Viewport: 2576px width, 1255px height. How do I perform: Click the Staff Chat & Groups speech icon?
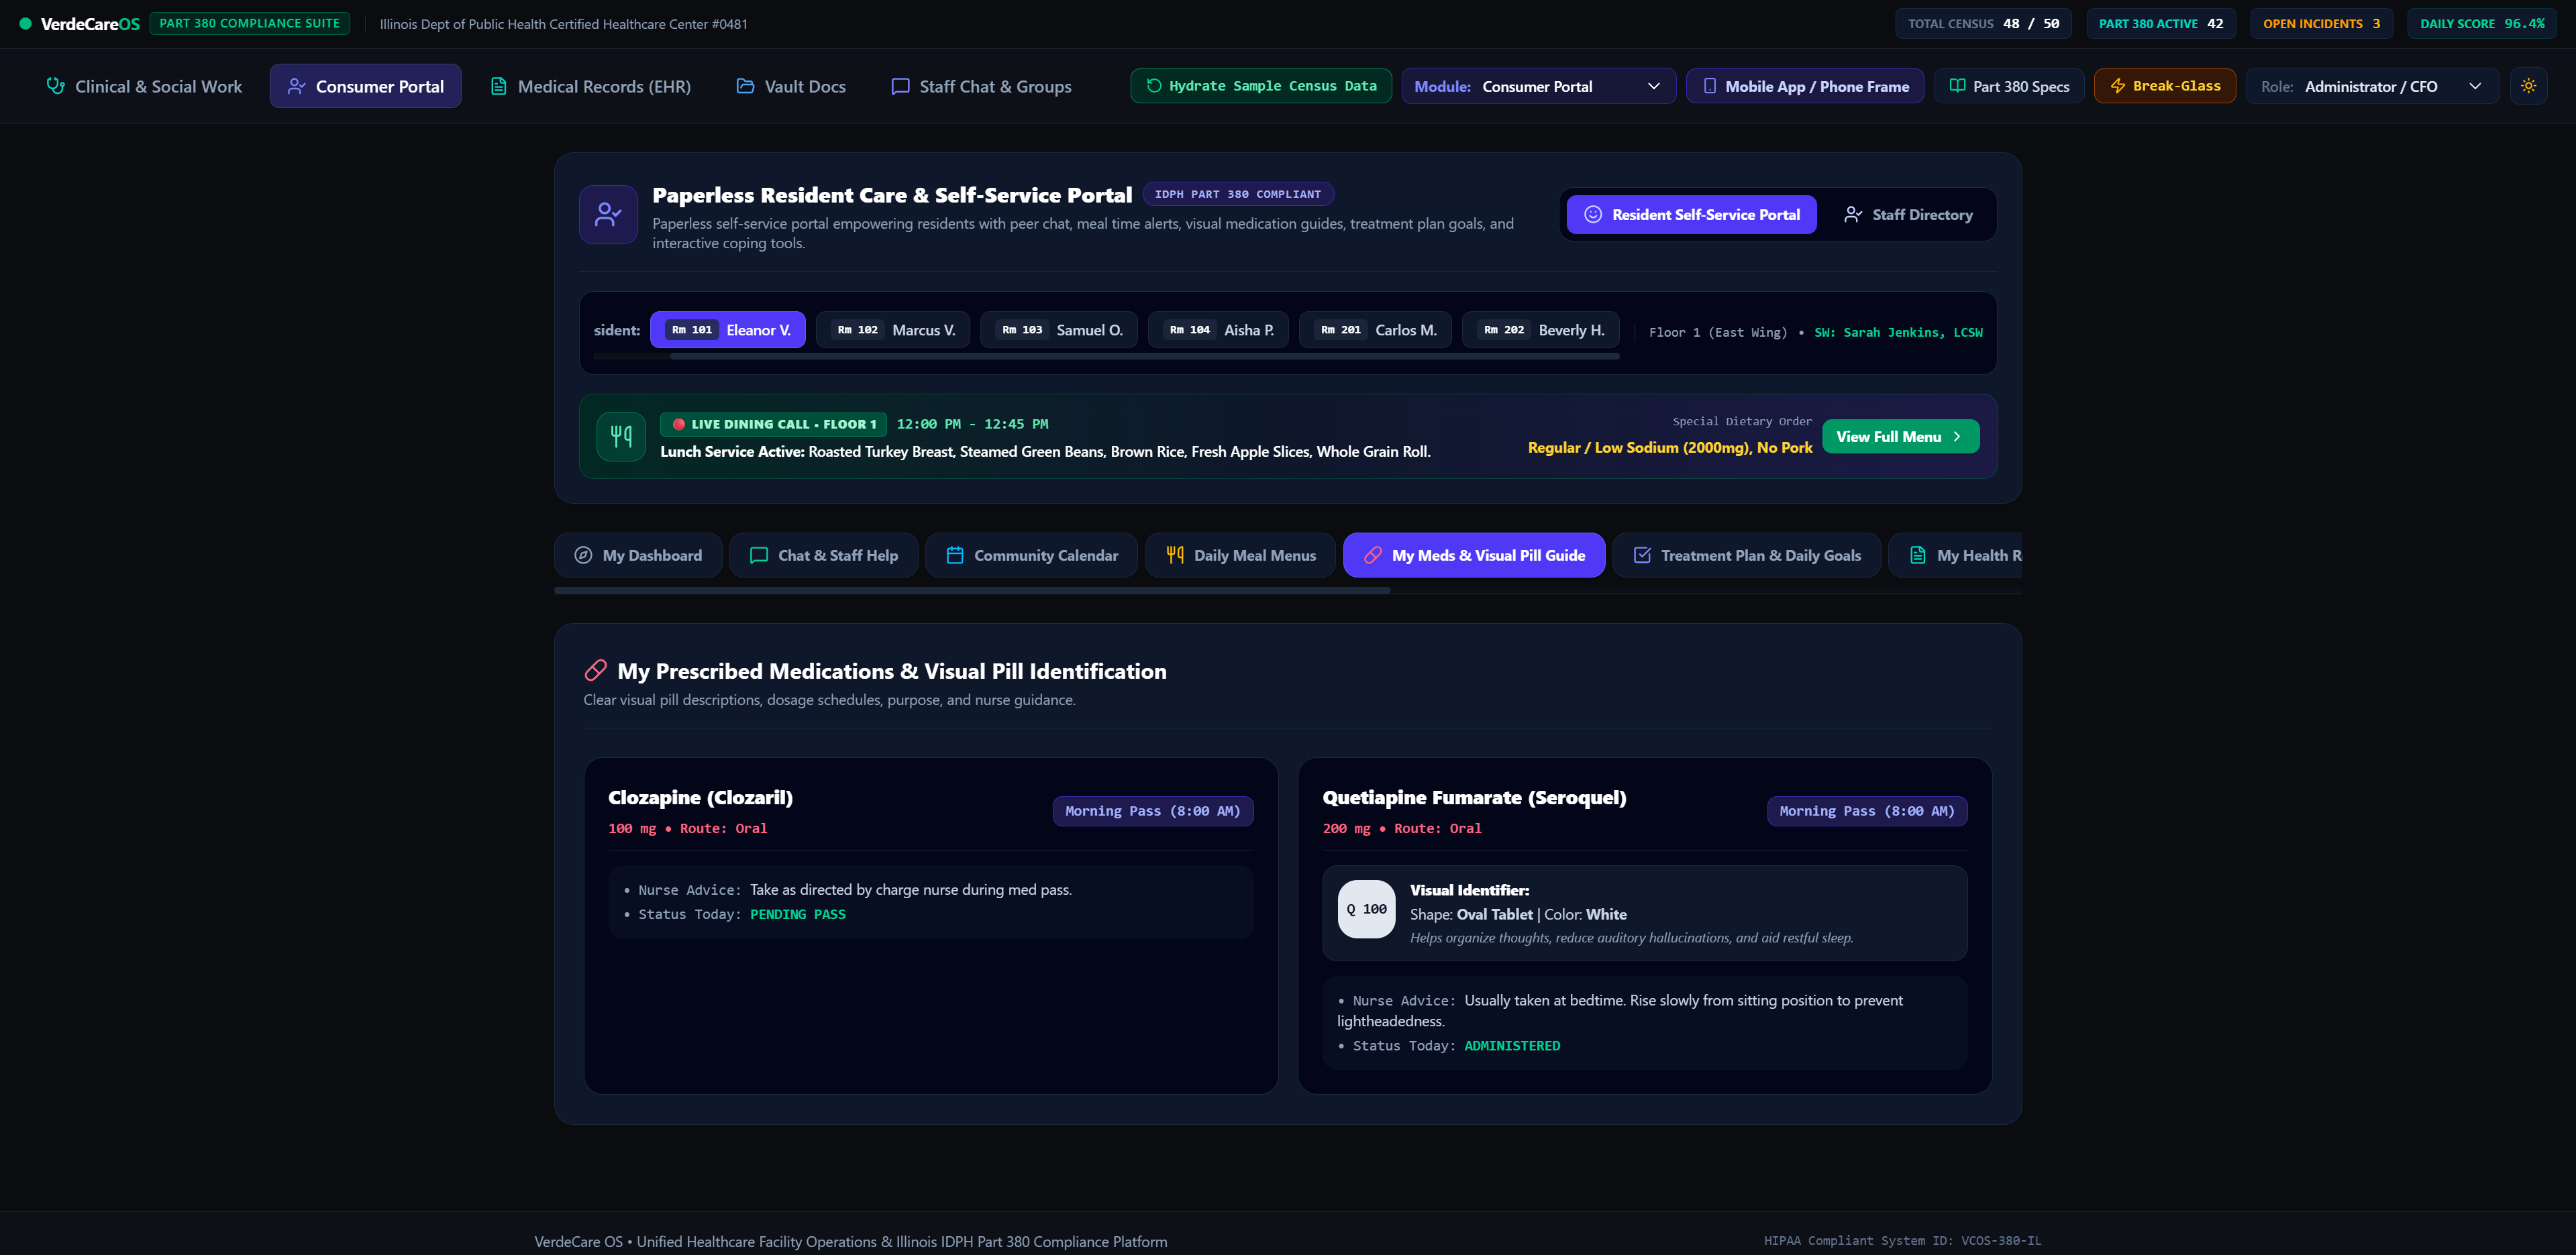coord(900,86)
